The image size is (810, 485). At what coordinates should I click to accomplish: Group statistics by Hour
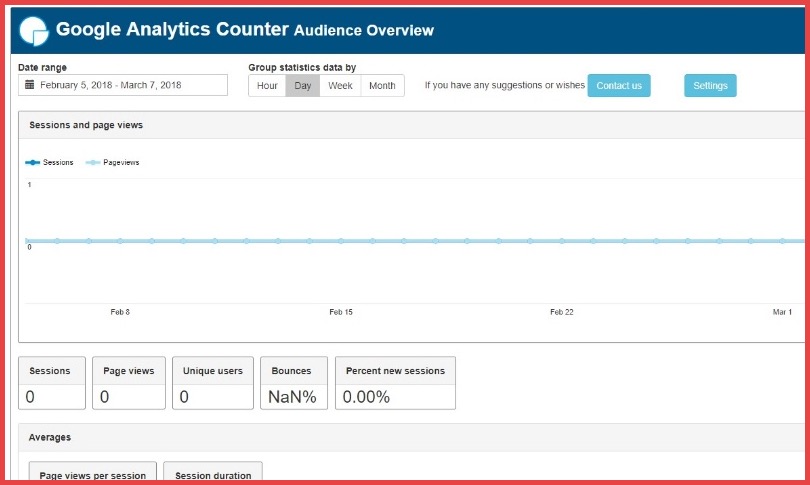click(267, 86)
